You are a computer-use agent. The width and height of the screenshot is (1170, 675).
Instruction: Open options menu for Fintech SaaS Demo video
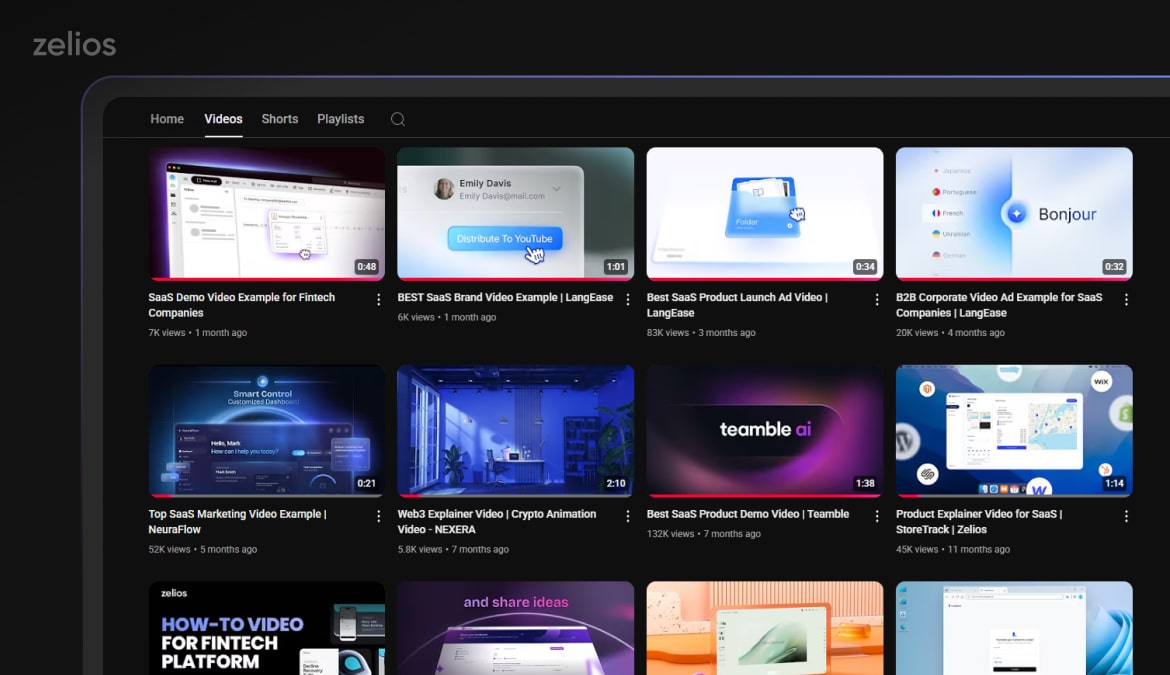tap(378, 299)
